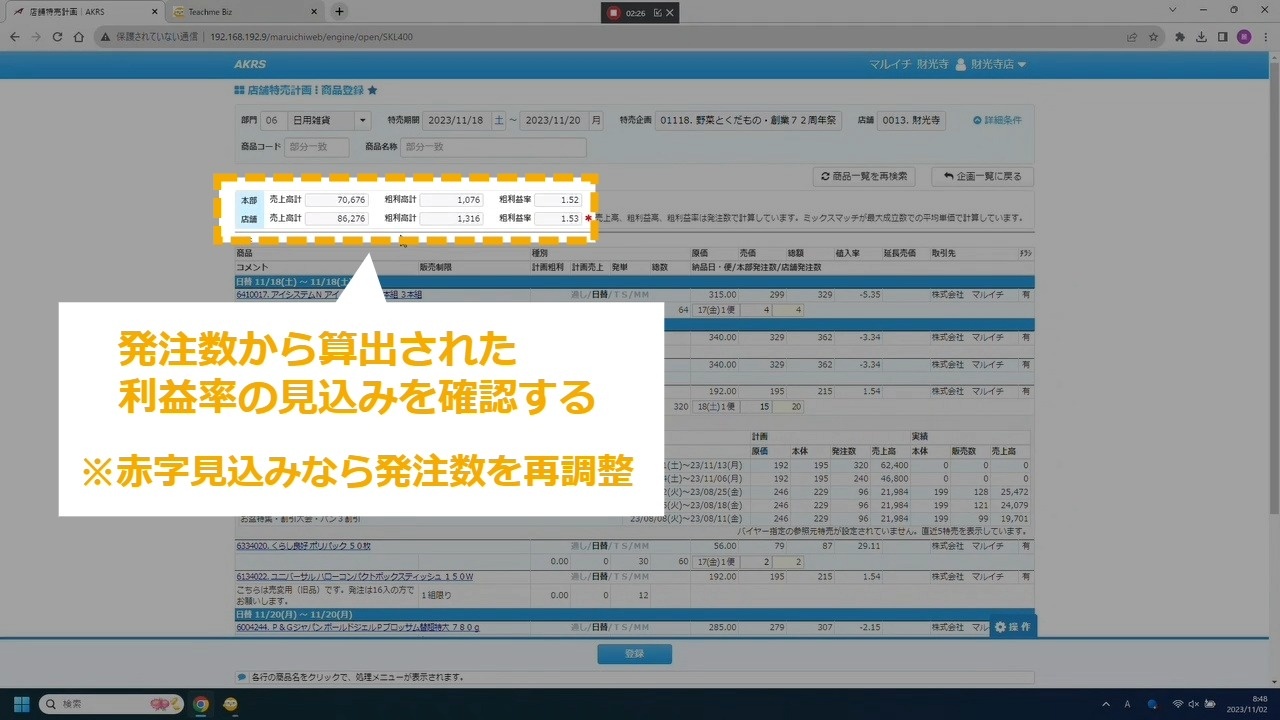Stop the screen recording red button
This screenshot has width=1280, height=720.
[612, 13]
